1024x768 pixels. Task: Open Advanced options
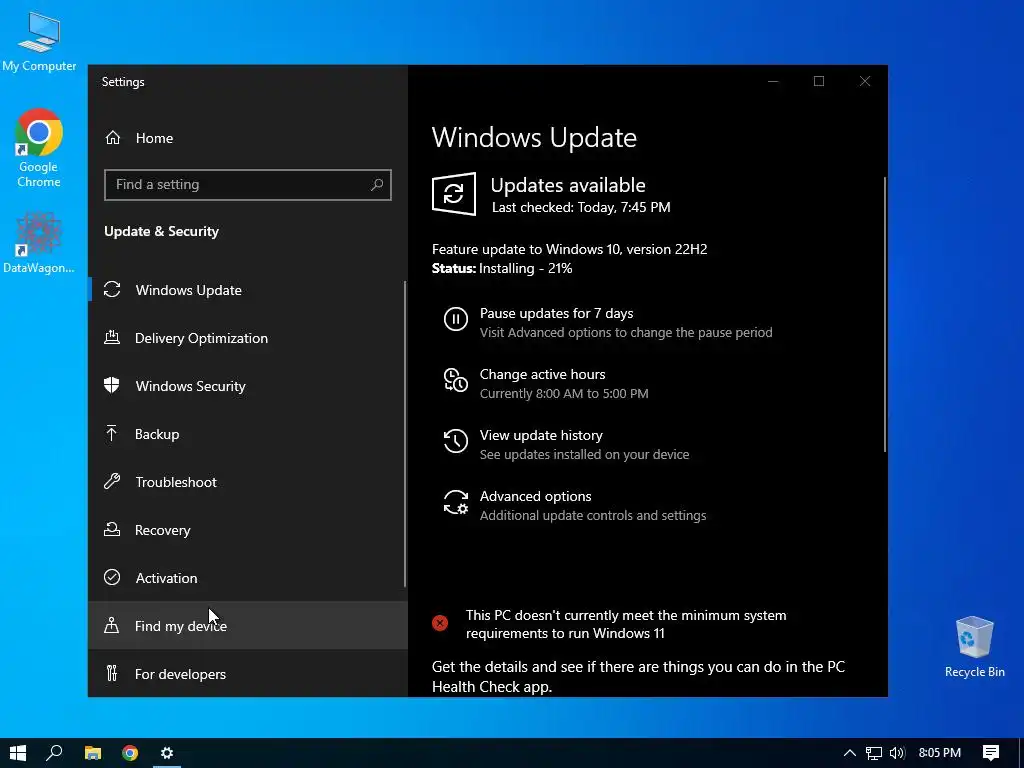[536, 496]
